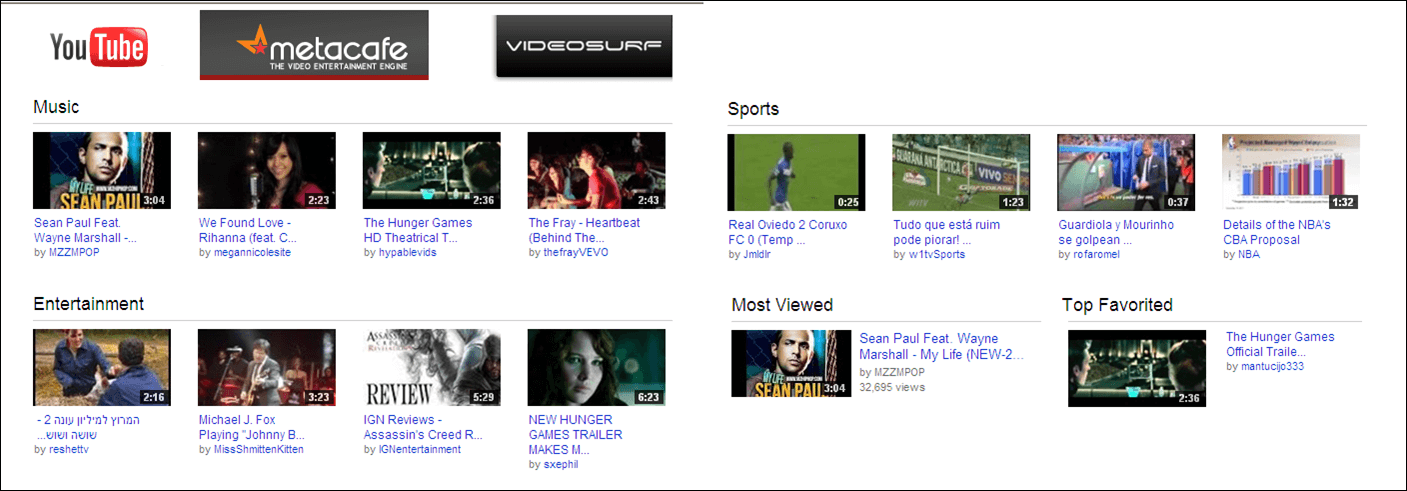Open Jmldlr uploader channel
This screenshot has width=1407, height=491.
click(x=757, y=254)
